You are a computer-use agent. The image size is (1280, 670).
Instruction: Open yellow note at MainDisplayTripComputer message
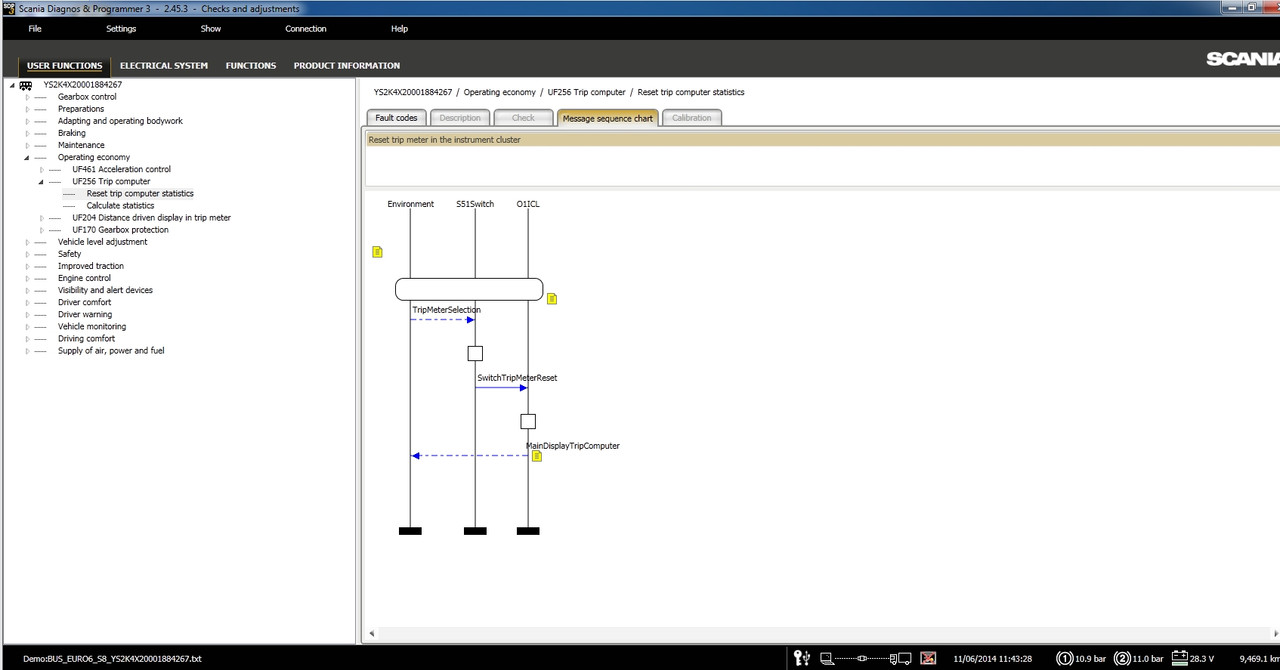tap(537, 456)
